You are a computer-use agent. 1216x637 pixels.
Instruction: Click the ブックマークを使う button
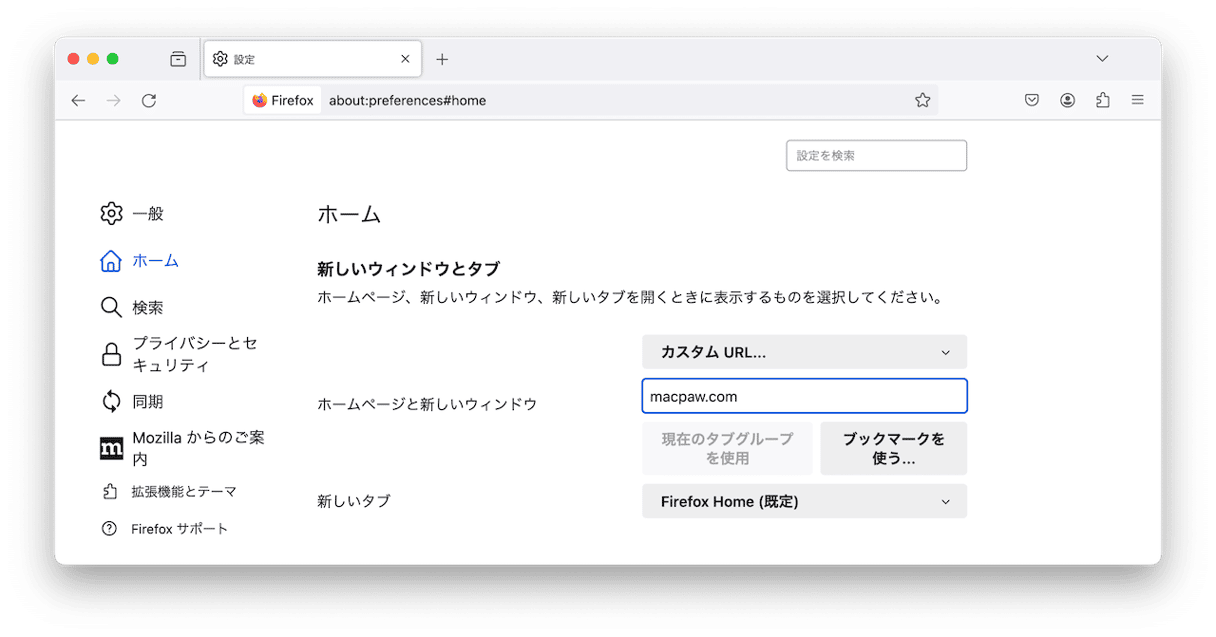click(x=893, y=448)
